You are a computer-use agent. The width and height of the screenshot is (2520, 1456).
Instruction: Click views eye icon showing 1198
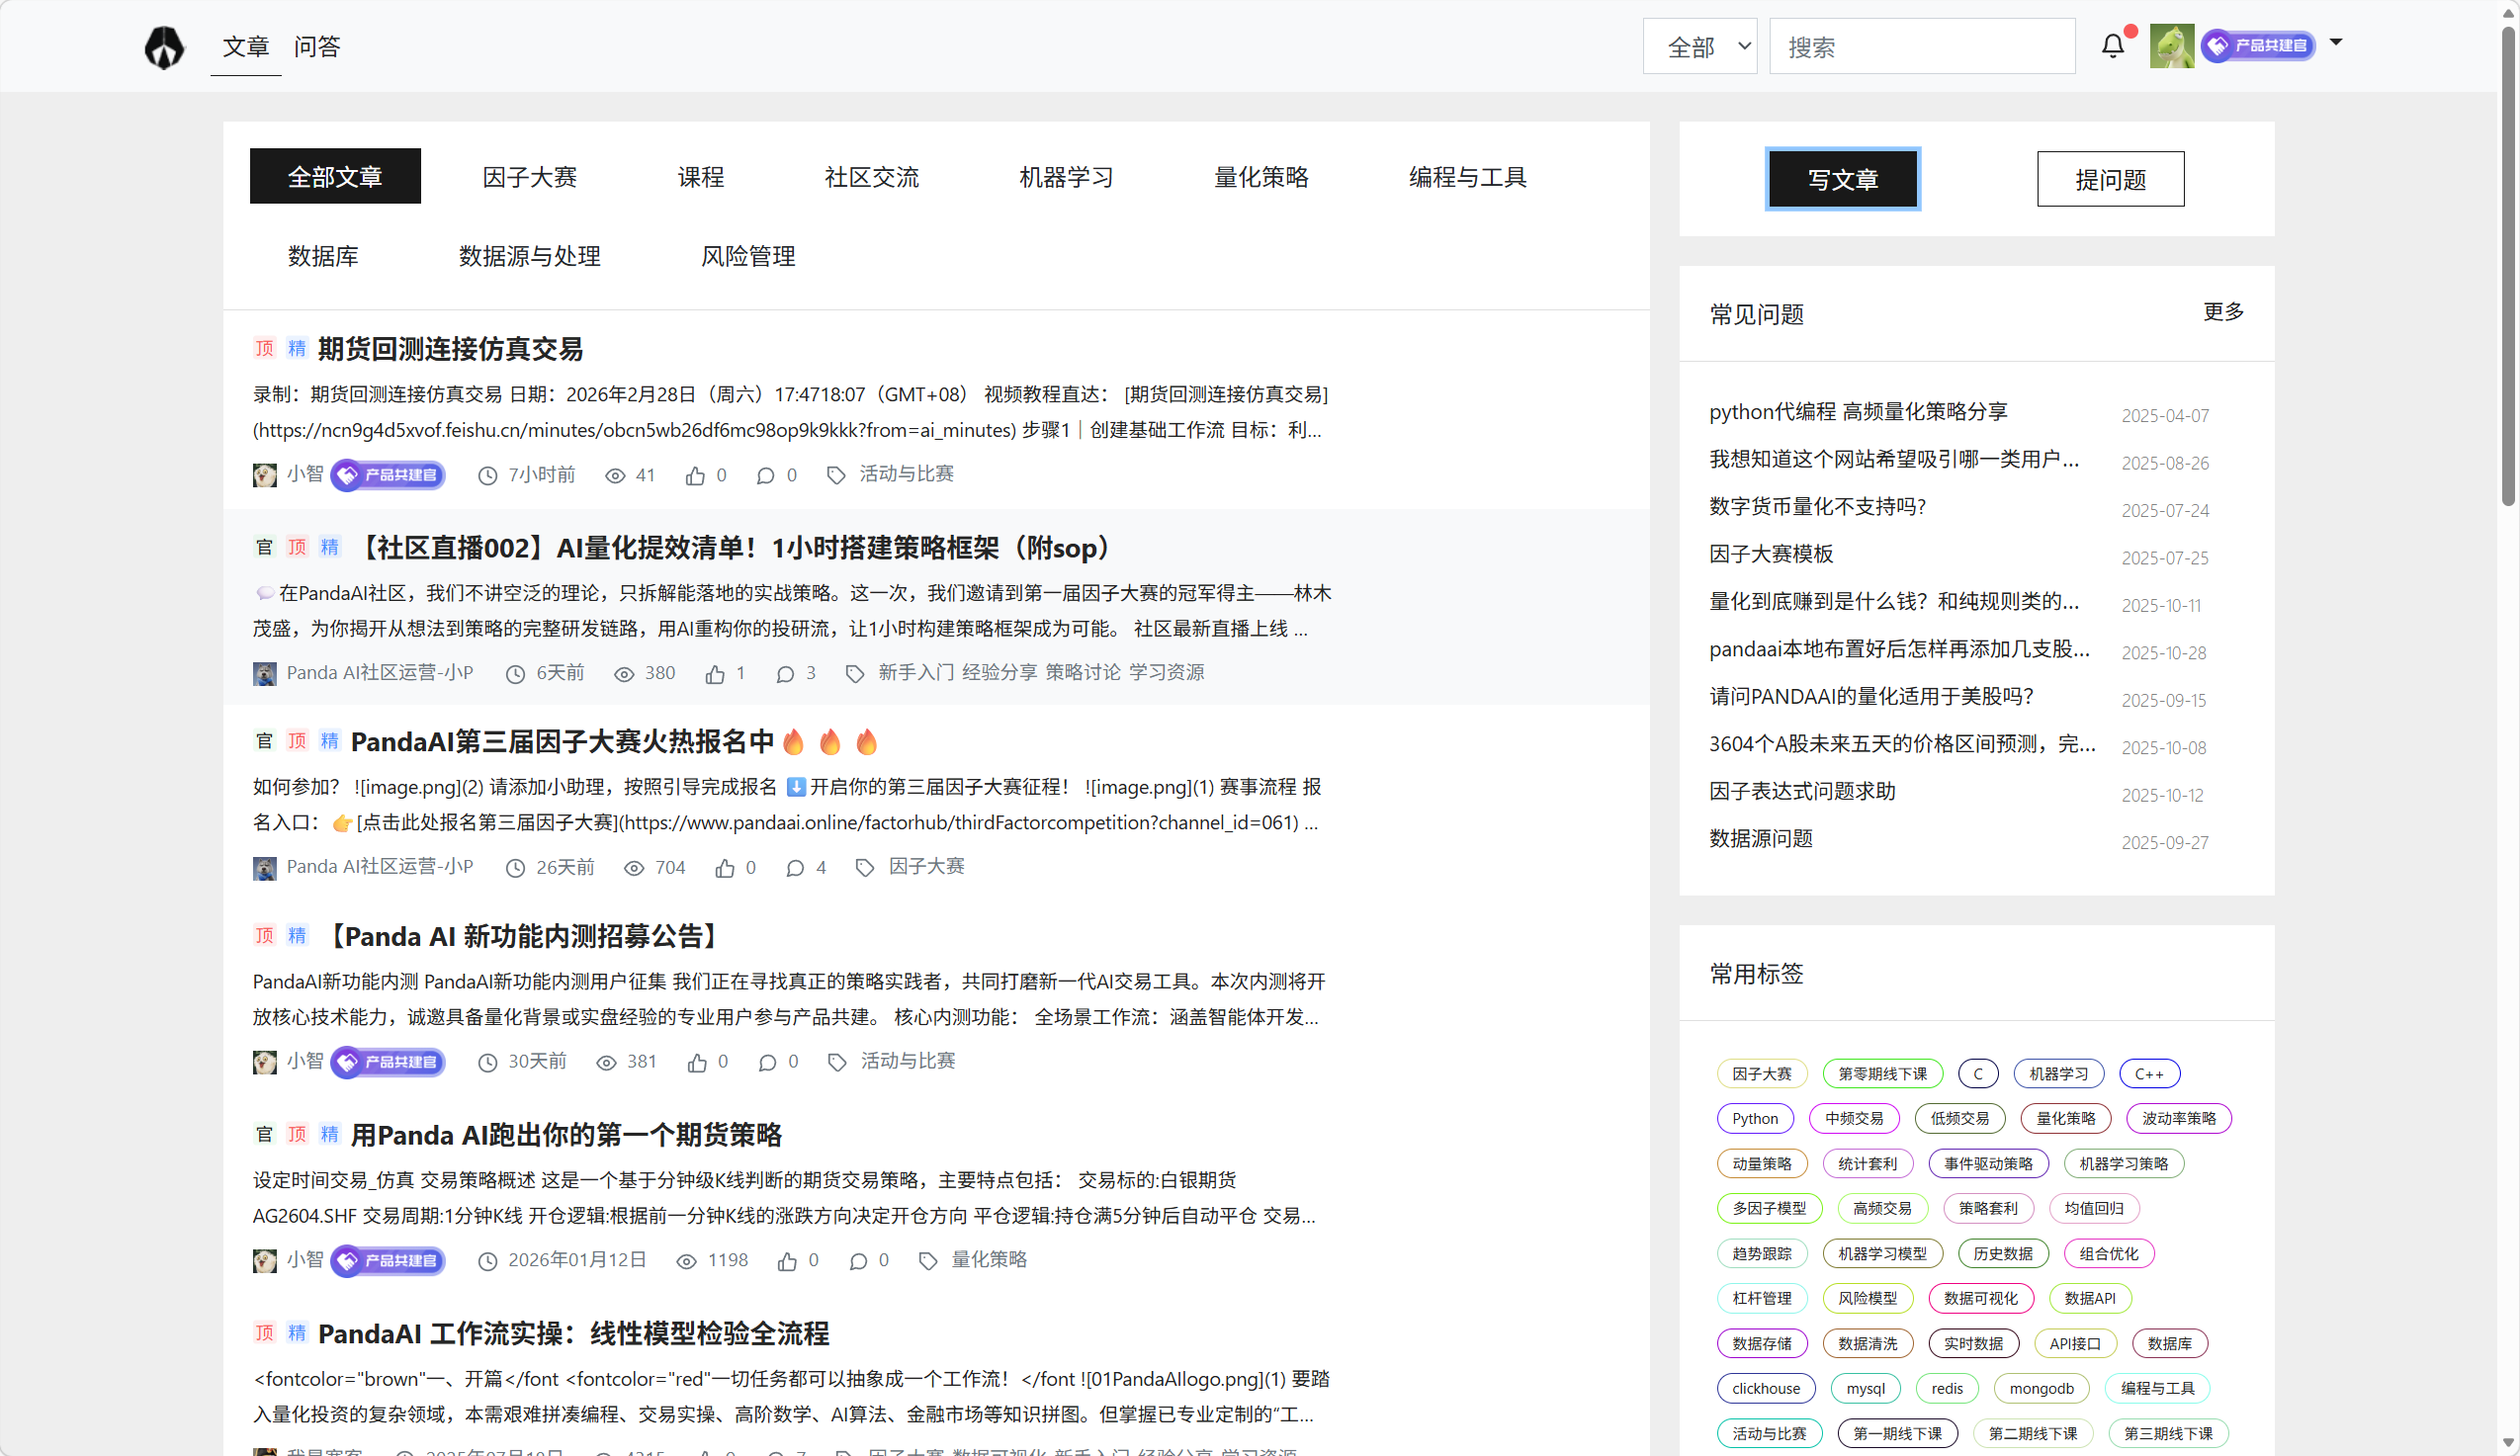(686, 1262)
